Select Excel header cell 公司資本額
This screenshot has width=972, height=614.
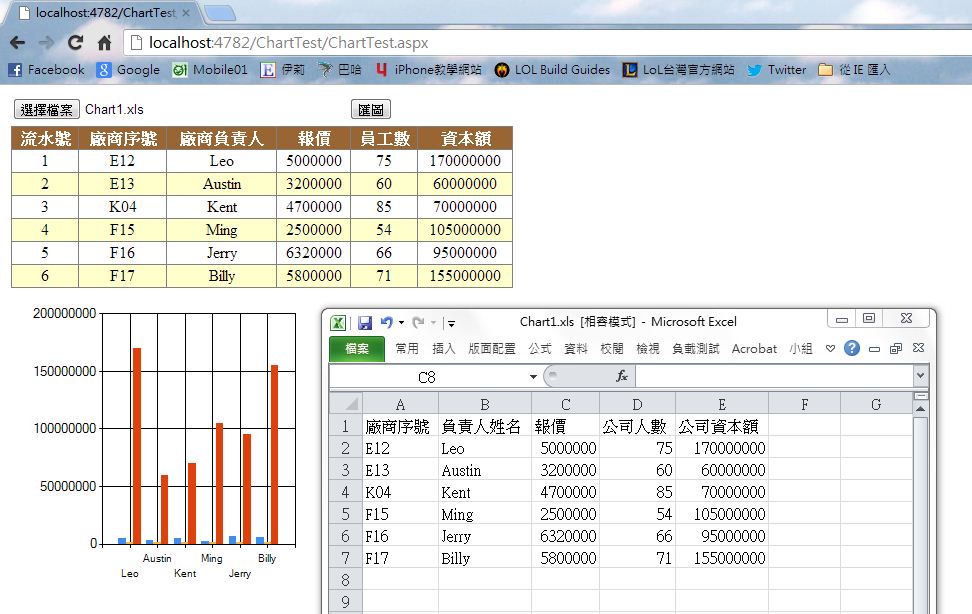pos(722,427)
